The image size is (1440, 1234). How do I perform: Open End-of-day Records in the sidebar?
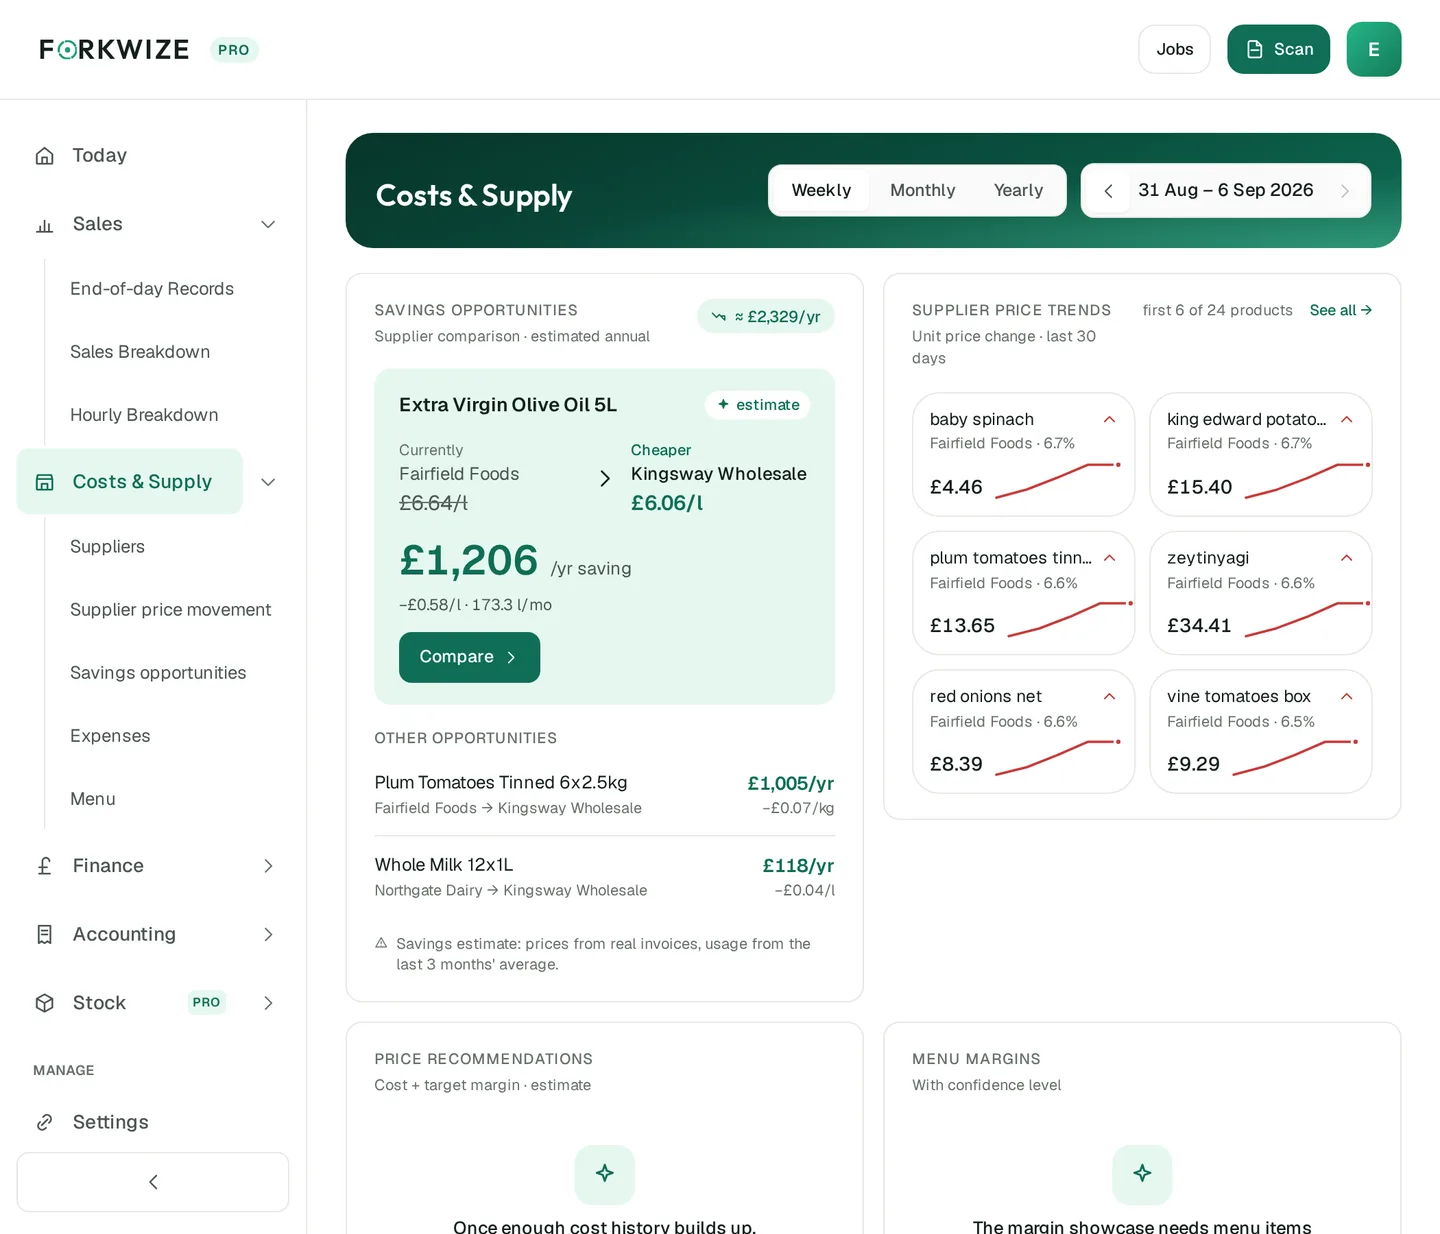(x=152, y=289)
